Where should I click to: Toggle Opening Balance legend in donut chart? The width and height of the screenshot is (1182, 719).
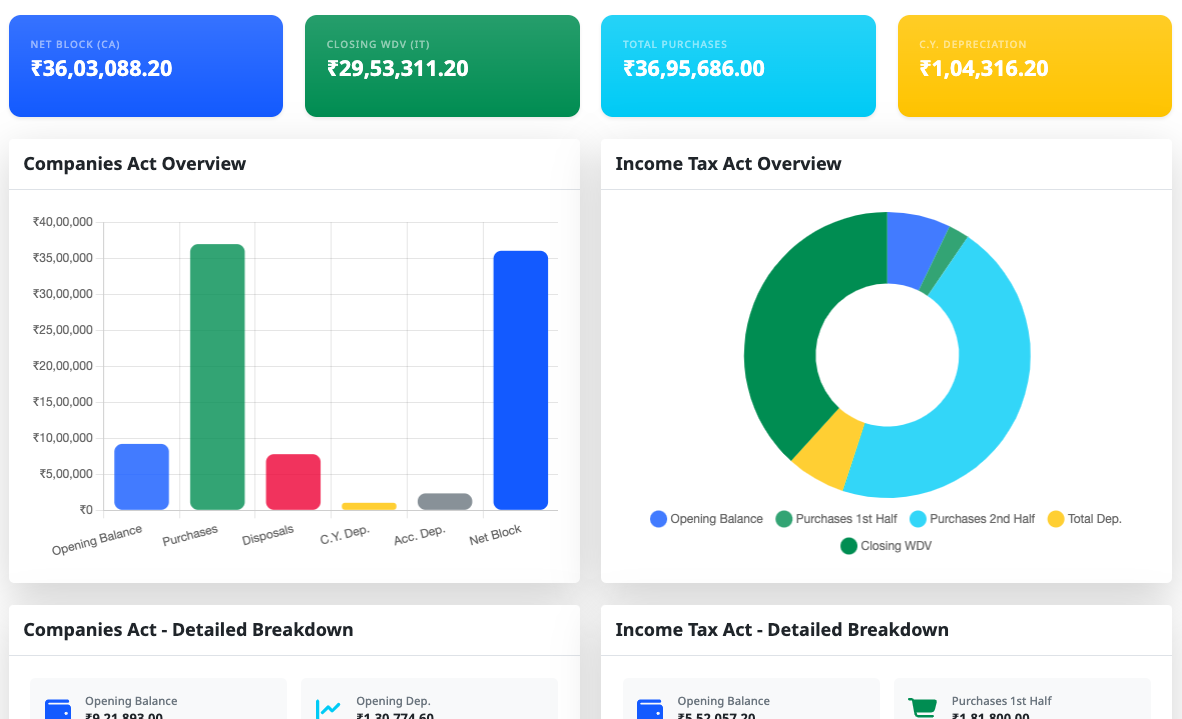pos(707,519)
